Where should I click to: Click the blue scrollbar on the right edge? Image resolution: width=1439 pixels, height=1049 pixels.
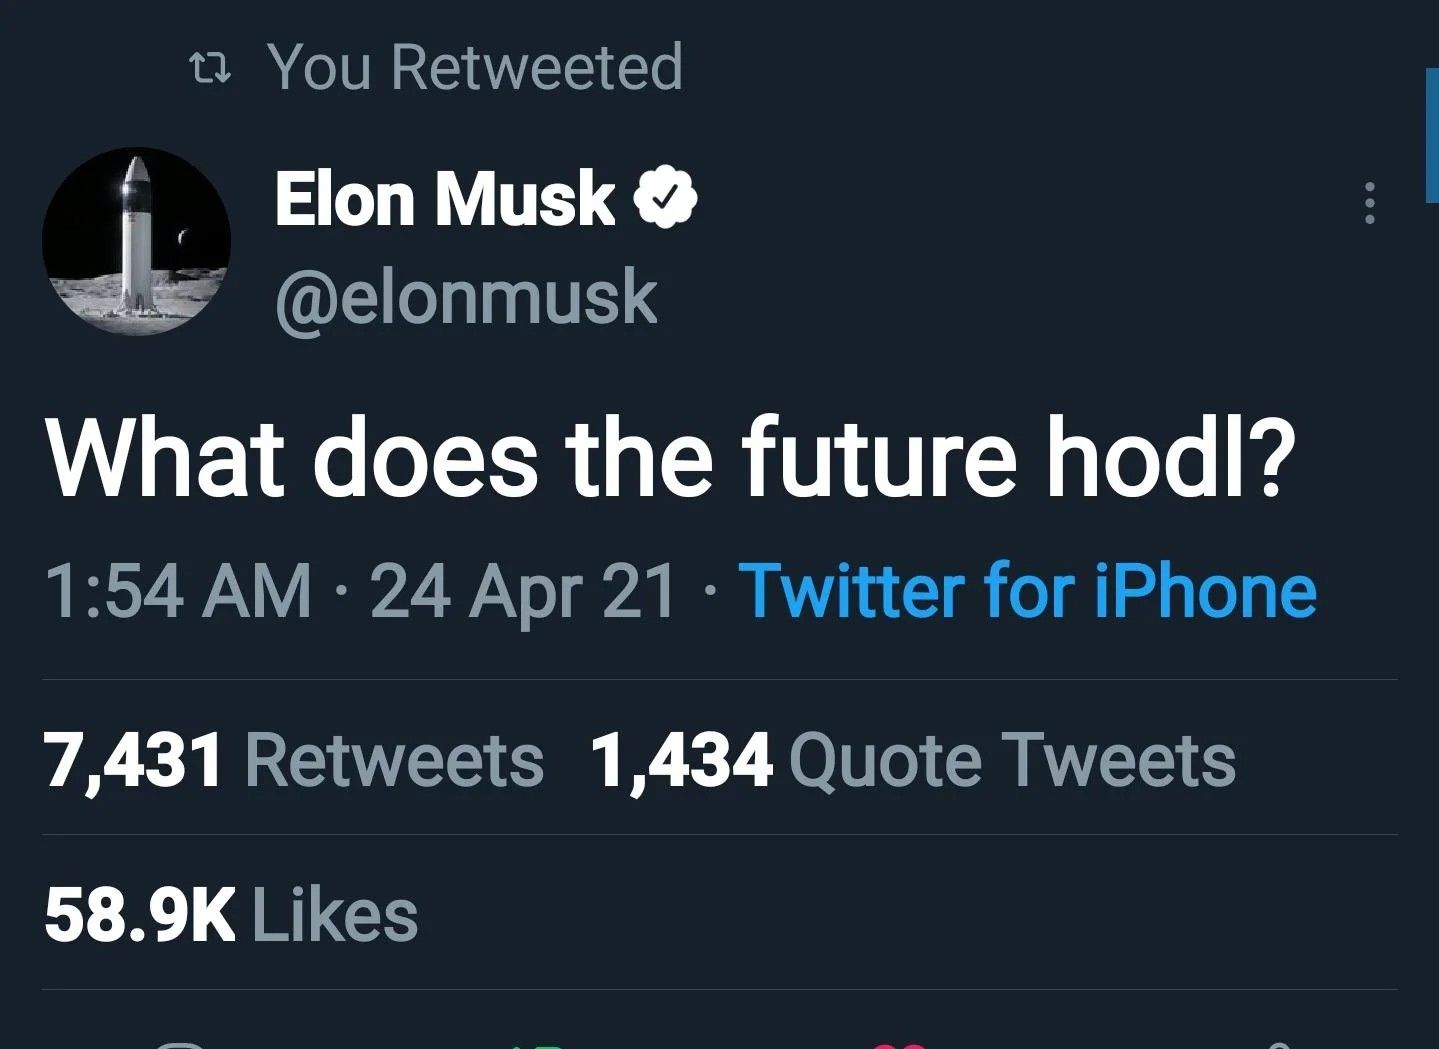1431,137
